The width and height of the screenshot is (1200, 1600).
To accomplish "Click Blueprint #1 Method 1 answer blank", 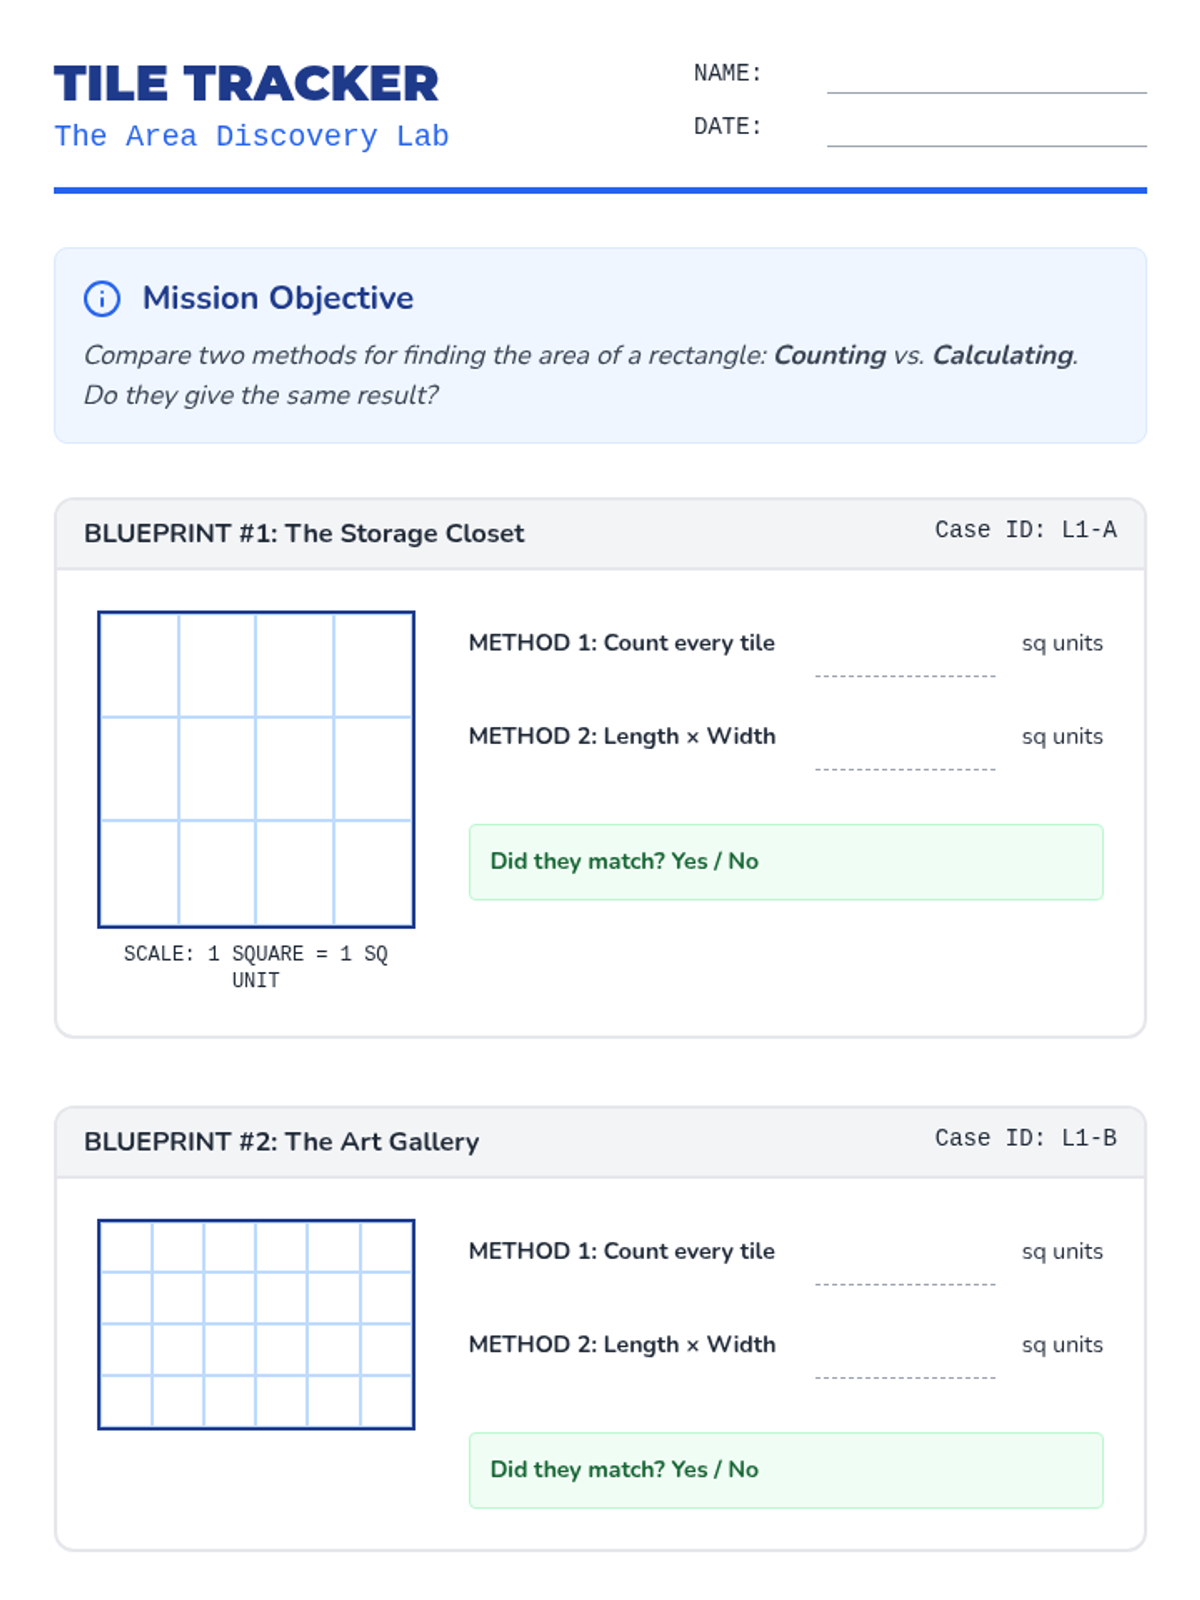I will pyautogui.click(x=904, y=660).
